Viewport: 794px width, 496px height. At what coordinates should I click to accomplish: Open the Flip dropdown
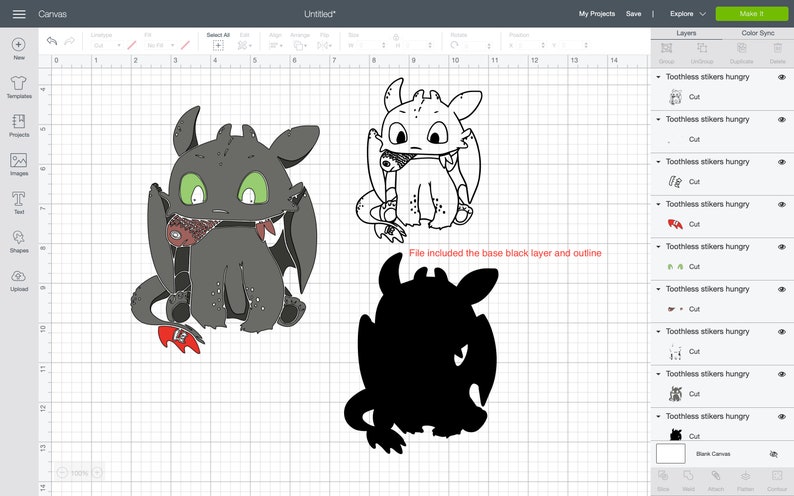pos(324,46)
